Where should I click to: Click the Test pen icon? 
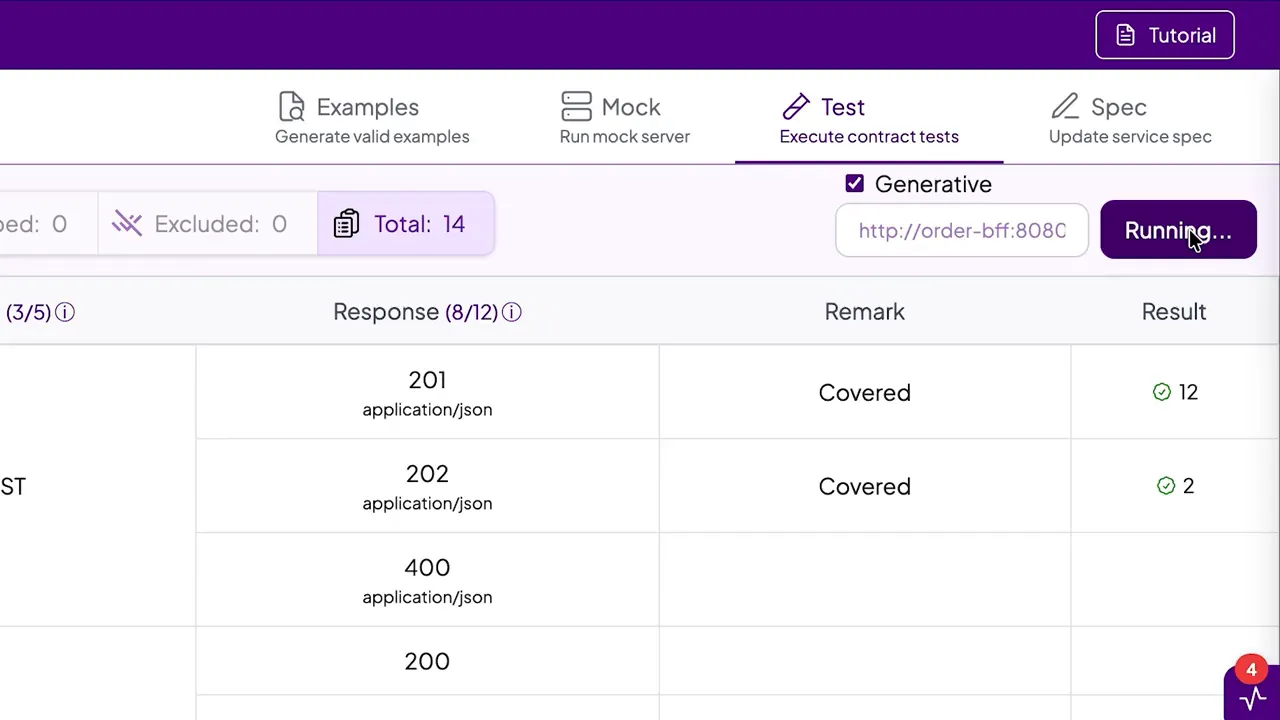coord(796,106)
